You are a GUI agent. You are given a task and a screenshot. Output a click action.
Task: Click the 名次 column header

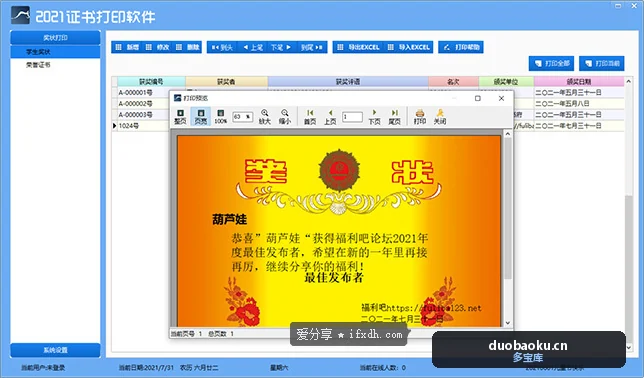point(453,81)
